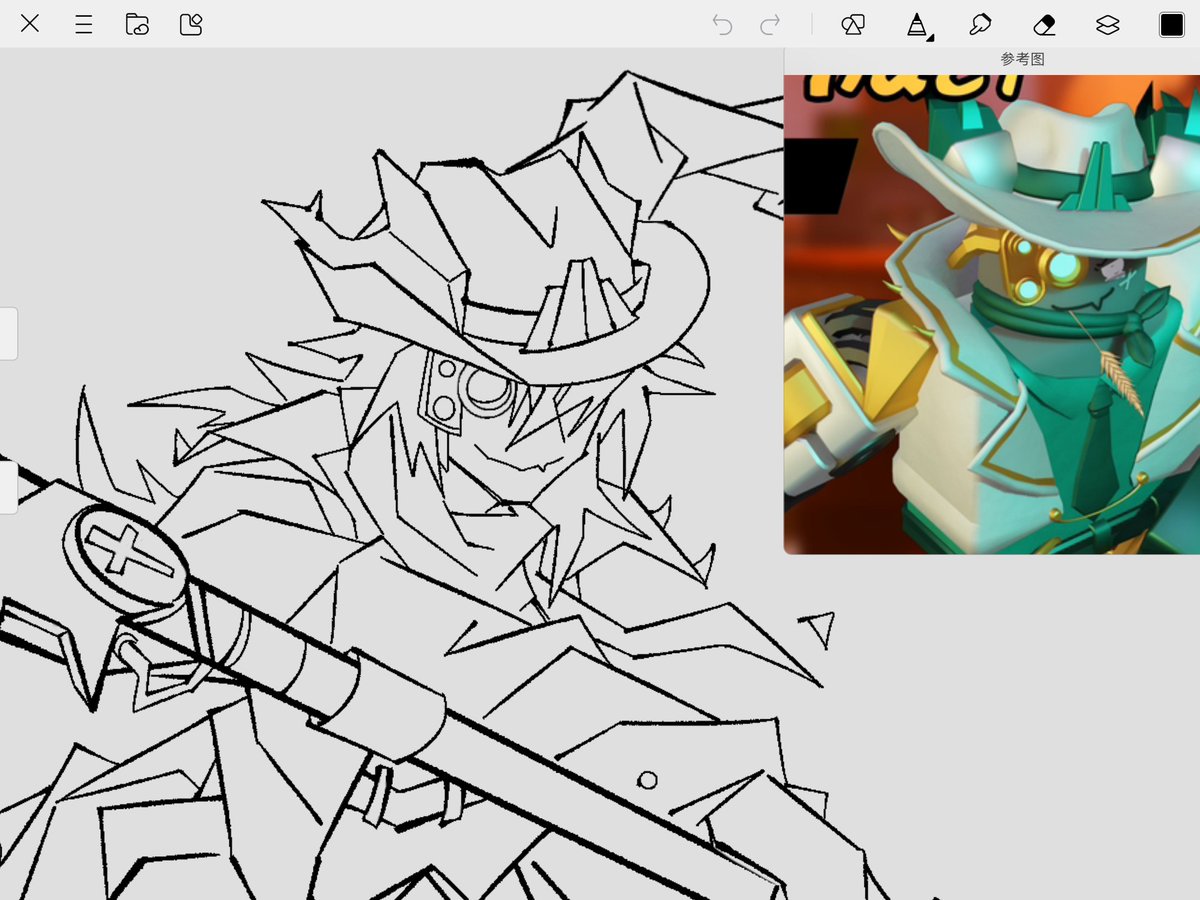This screenshot has height=900, width=1200.
Task: Click the lower left side slider handle
Action: point(8,487)
